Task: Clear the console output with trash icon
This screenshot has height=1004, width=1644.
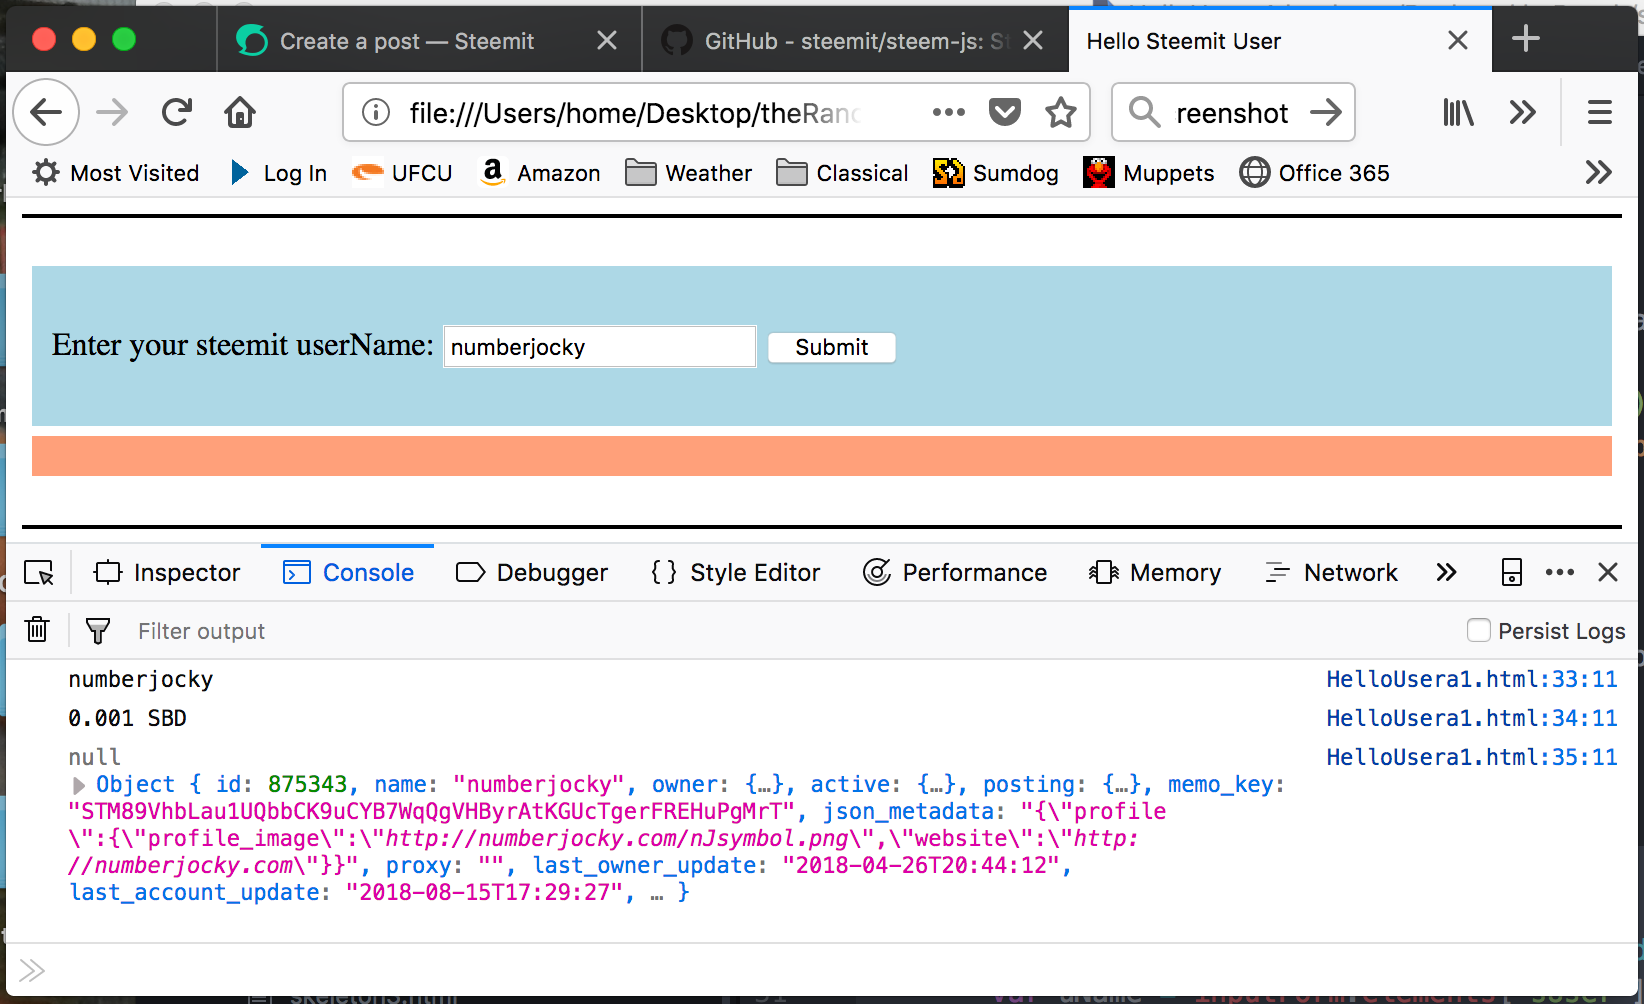Action: [37, 630]
